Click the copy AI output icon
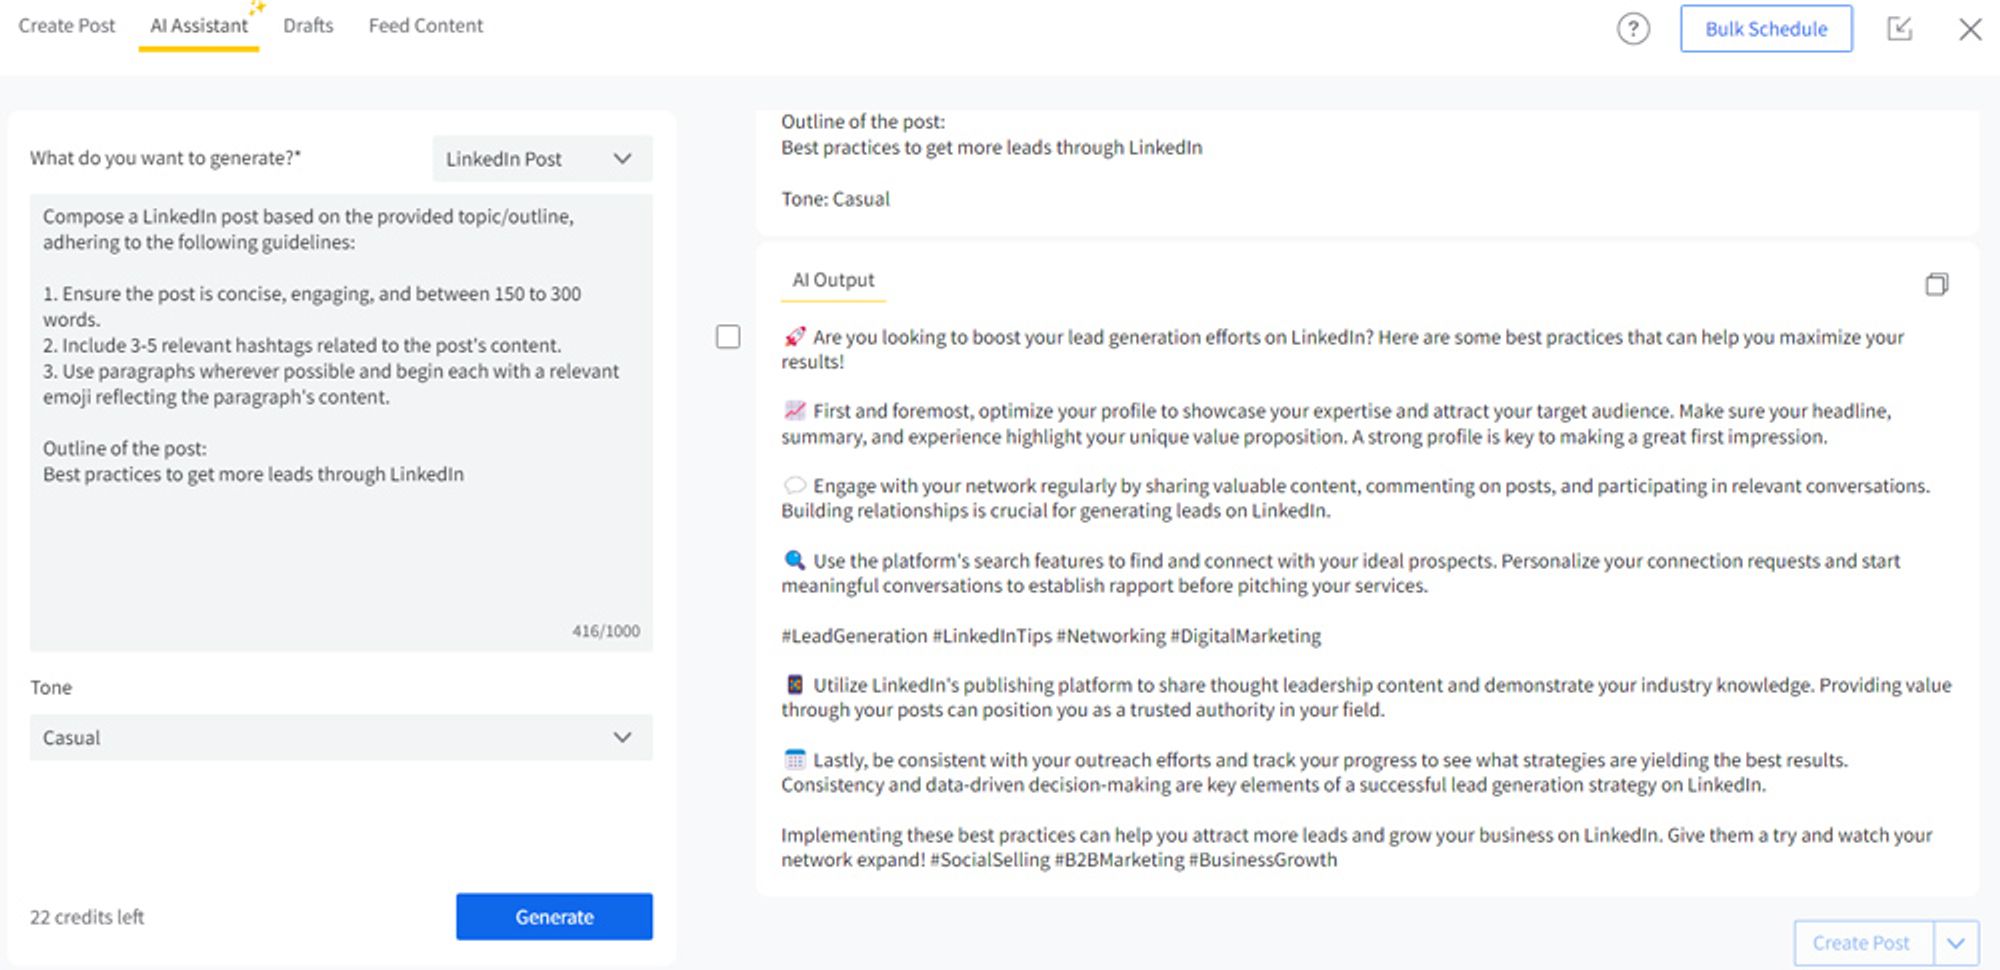Image resolution: width=2000 pixels, height=970 pixels. (x=1936, y=285)
